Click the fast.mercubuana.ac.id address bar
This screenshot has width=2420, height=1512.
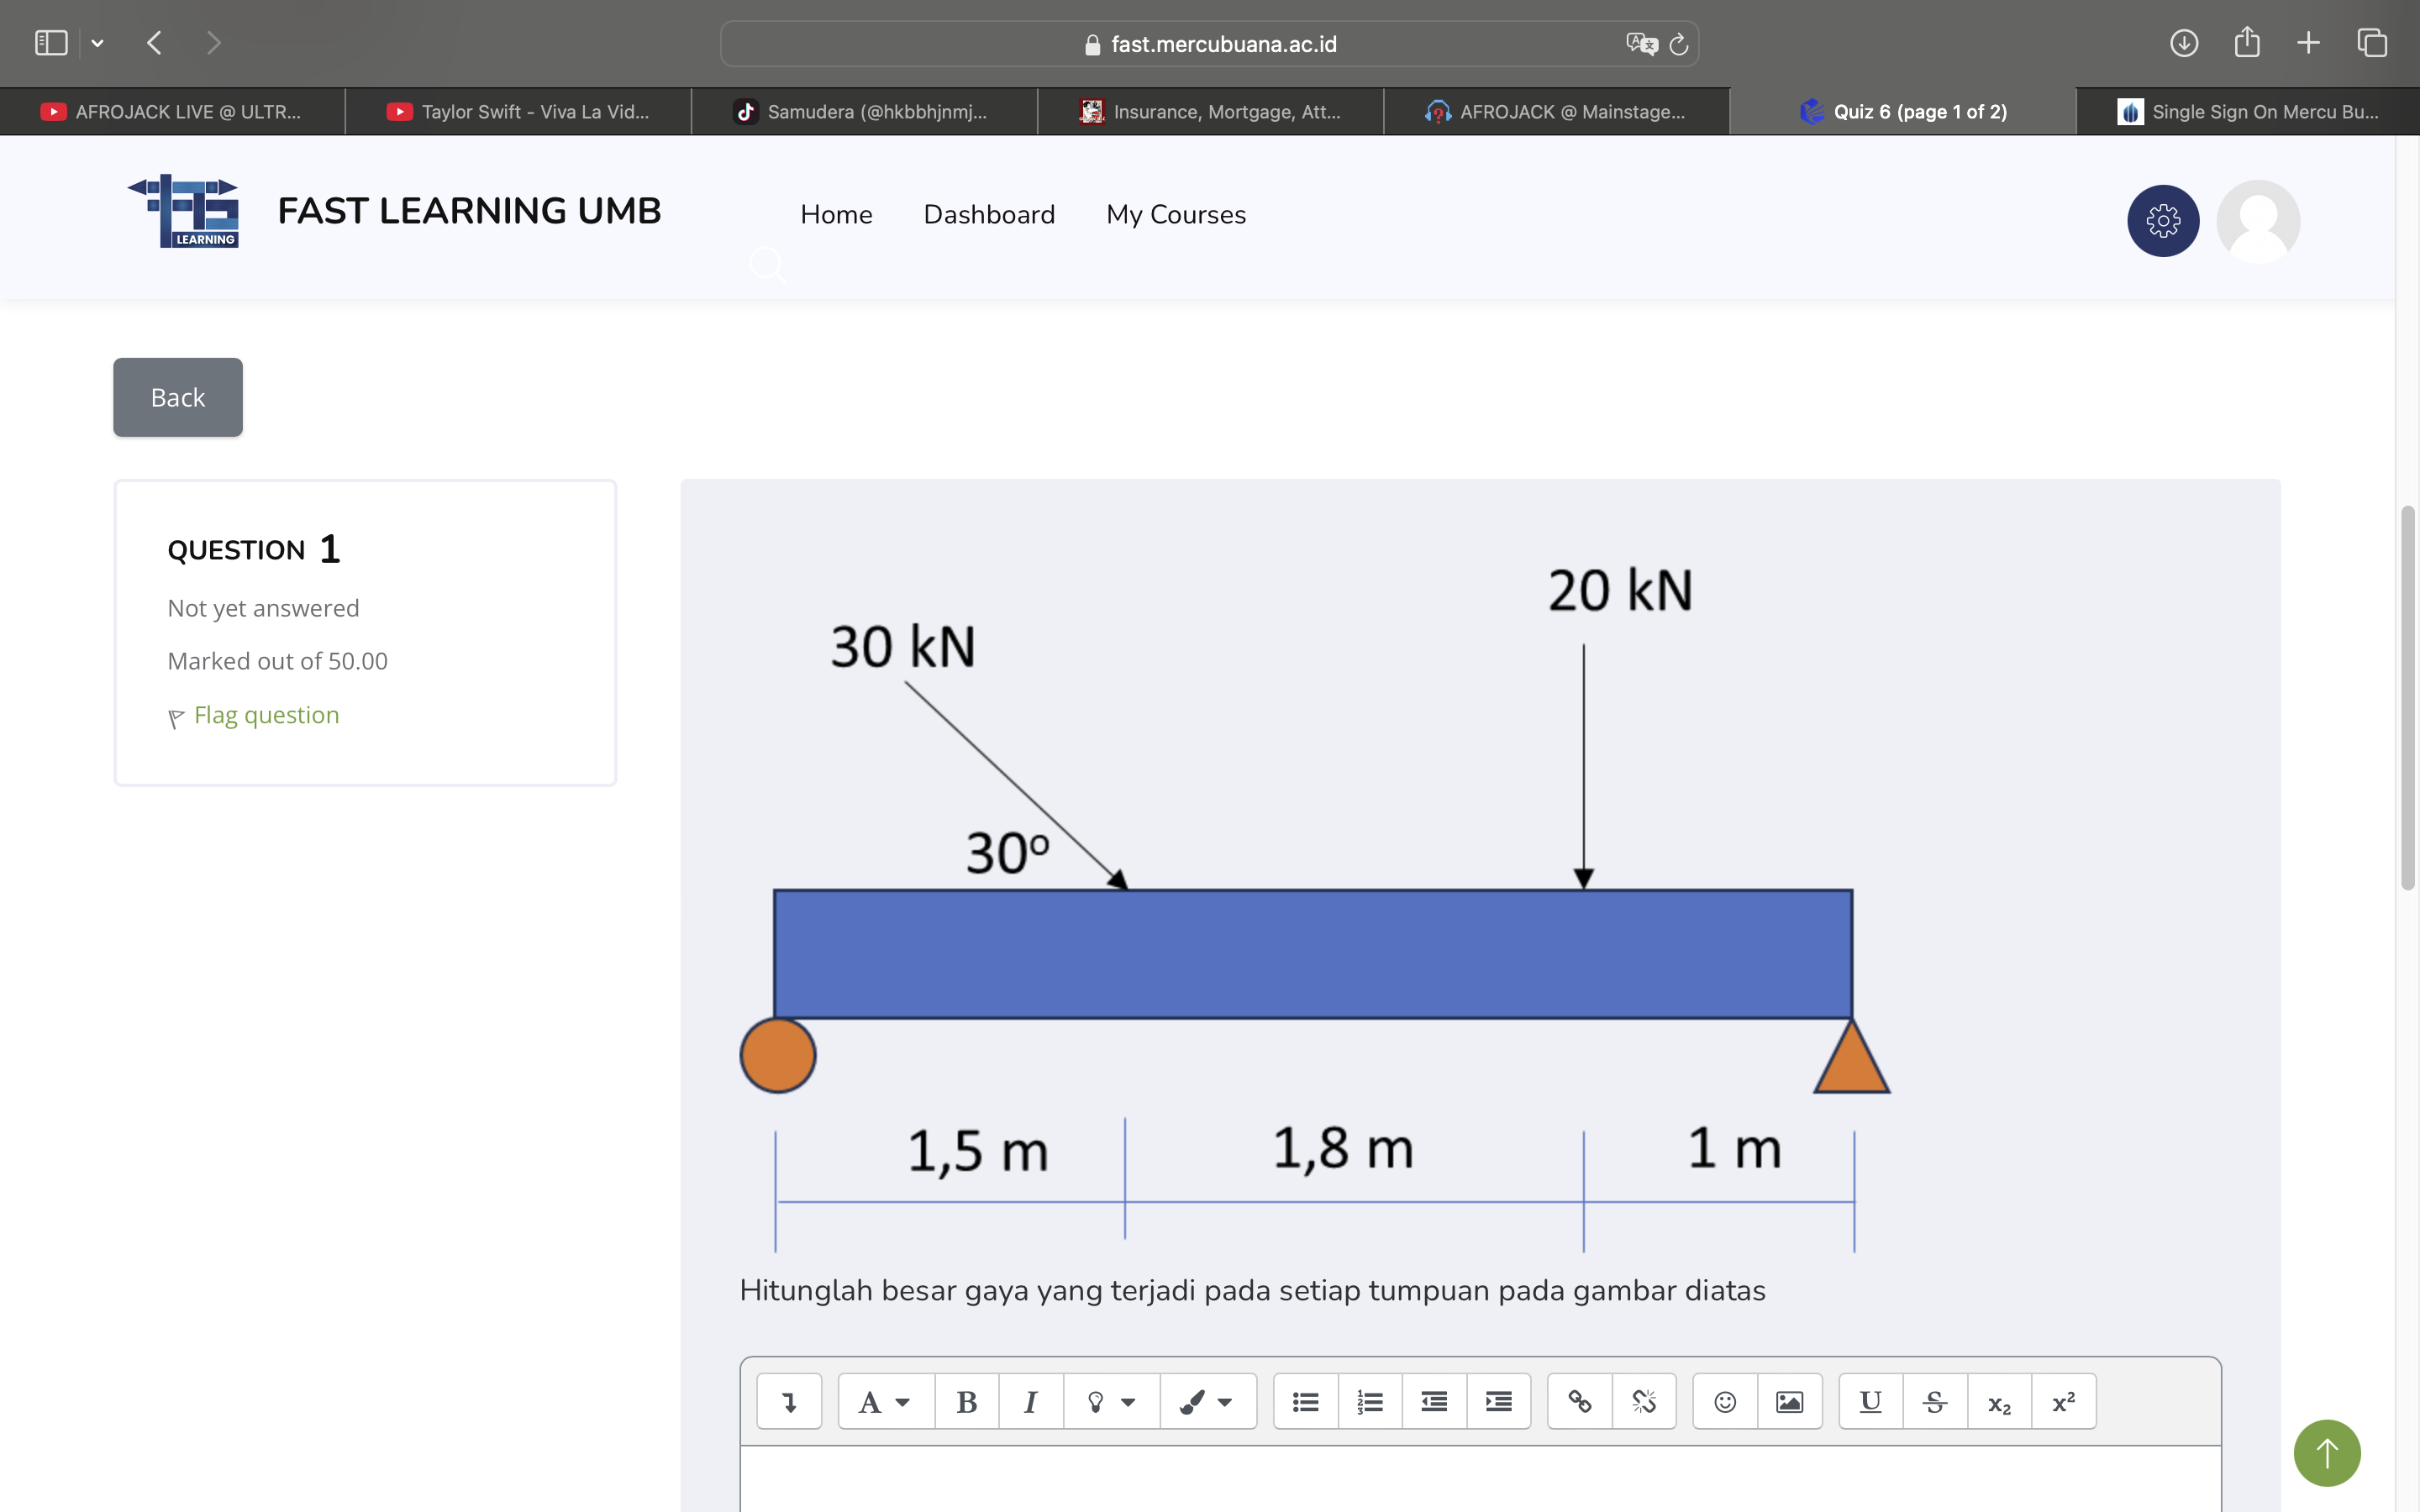pos(1208,44)
